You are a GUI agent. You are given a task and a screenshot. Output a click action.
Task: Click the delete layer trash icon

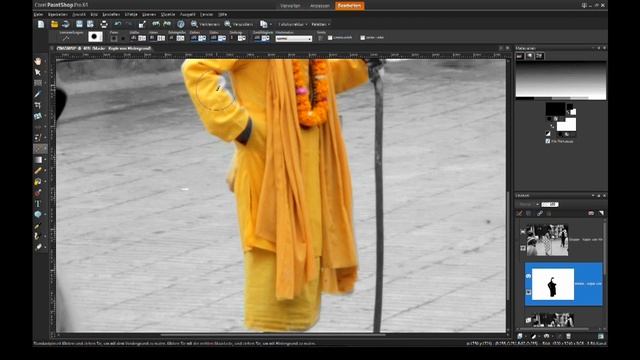(x=568, y=336)
